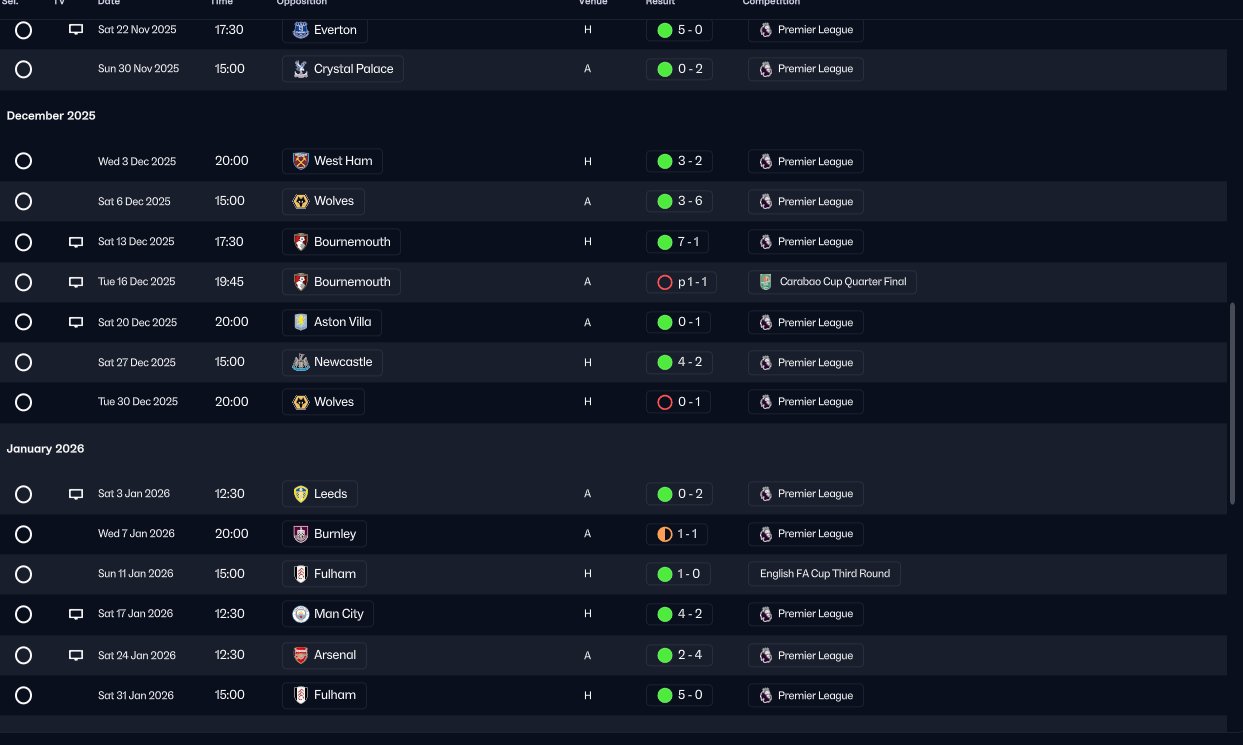Select the Newcastle fixture radio button
Screen dimensions: 1243x745
pyautogui.click(x=24, y=362)
